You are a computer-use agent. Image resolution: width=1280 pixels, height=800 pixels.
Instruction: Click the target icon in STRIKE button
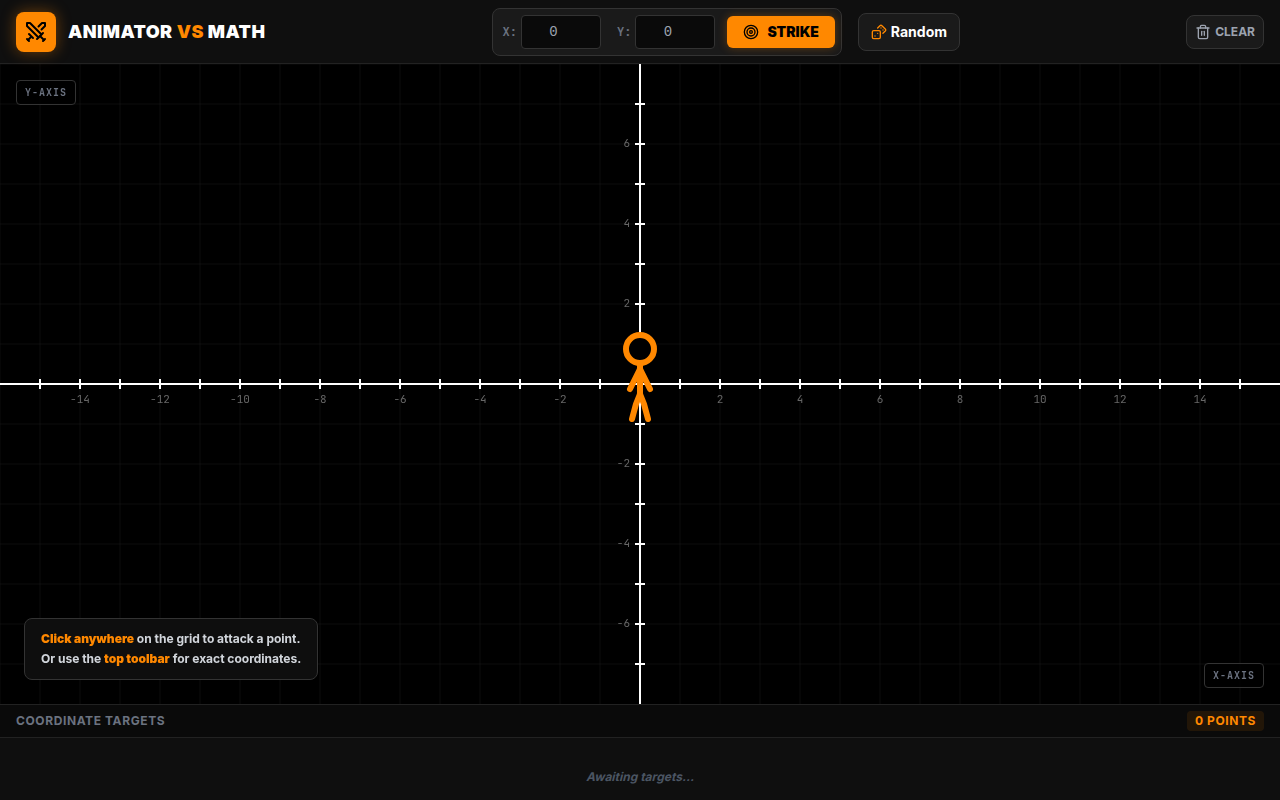751,32
